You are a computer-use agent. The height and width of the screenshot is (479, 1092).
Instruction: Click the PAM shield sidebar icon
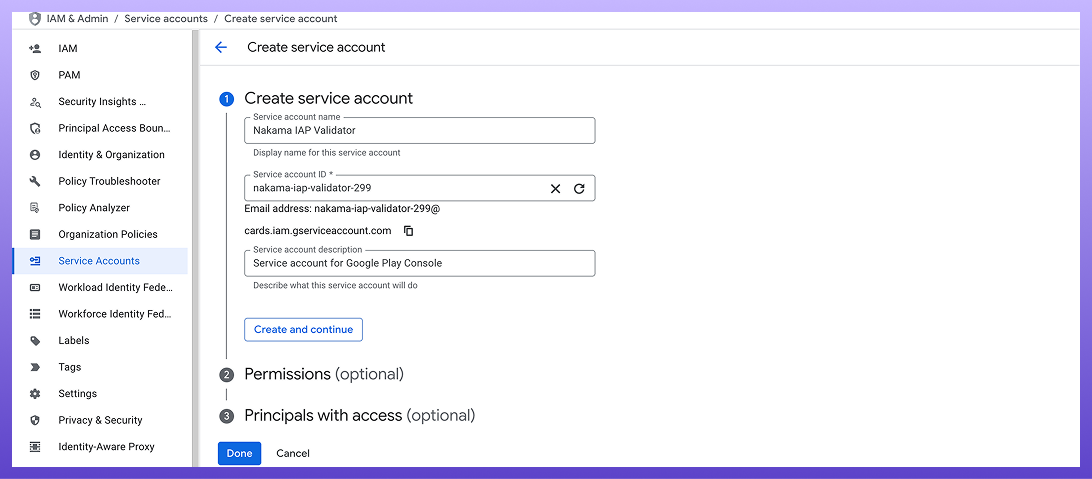[x=35, y=75]
